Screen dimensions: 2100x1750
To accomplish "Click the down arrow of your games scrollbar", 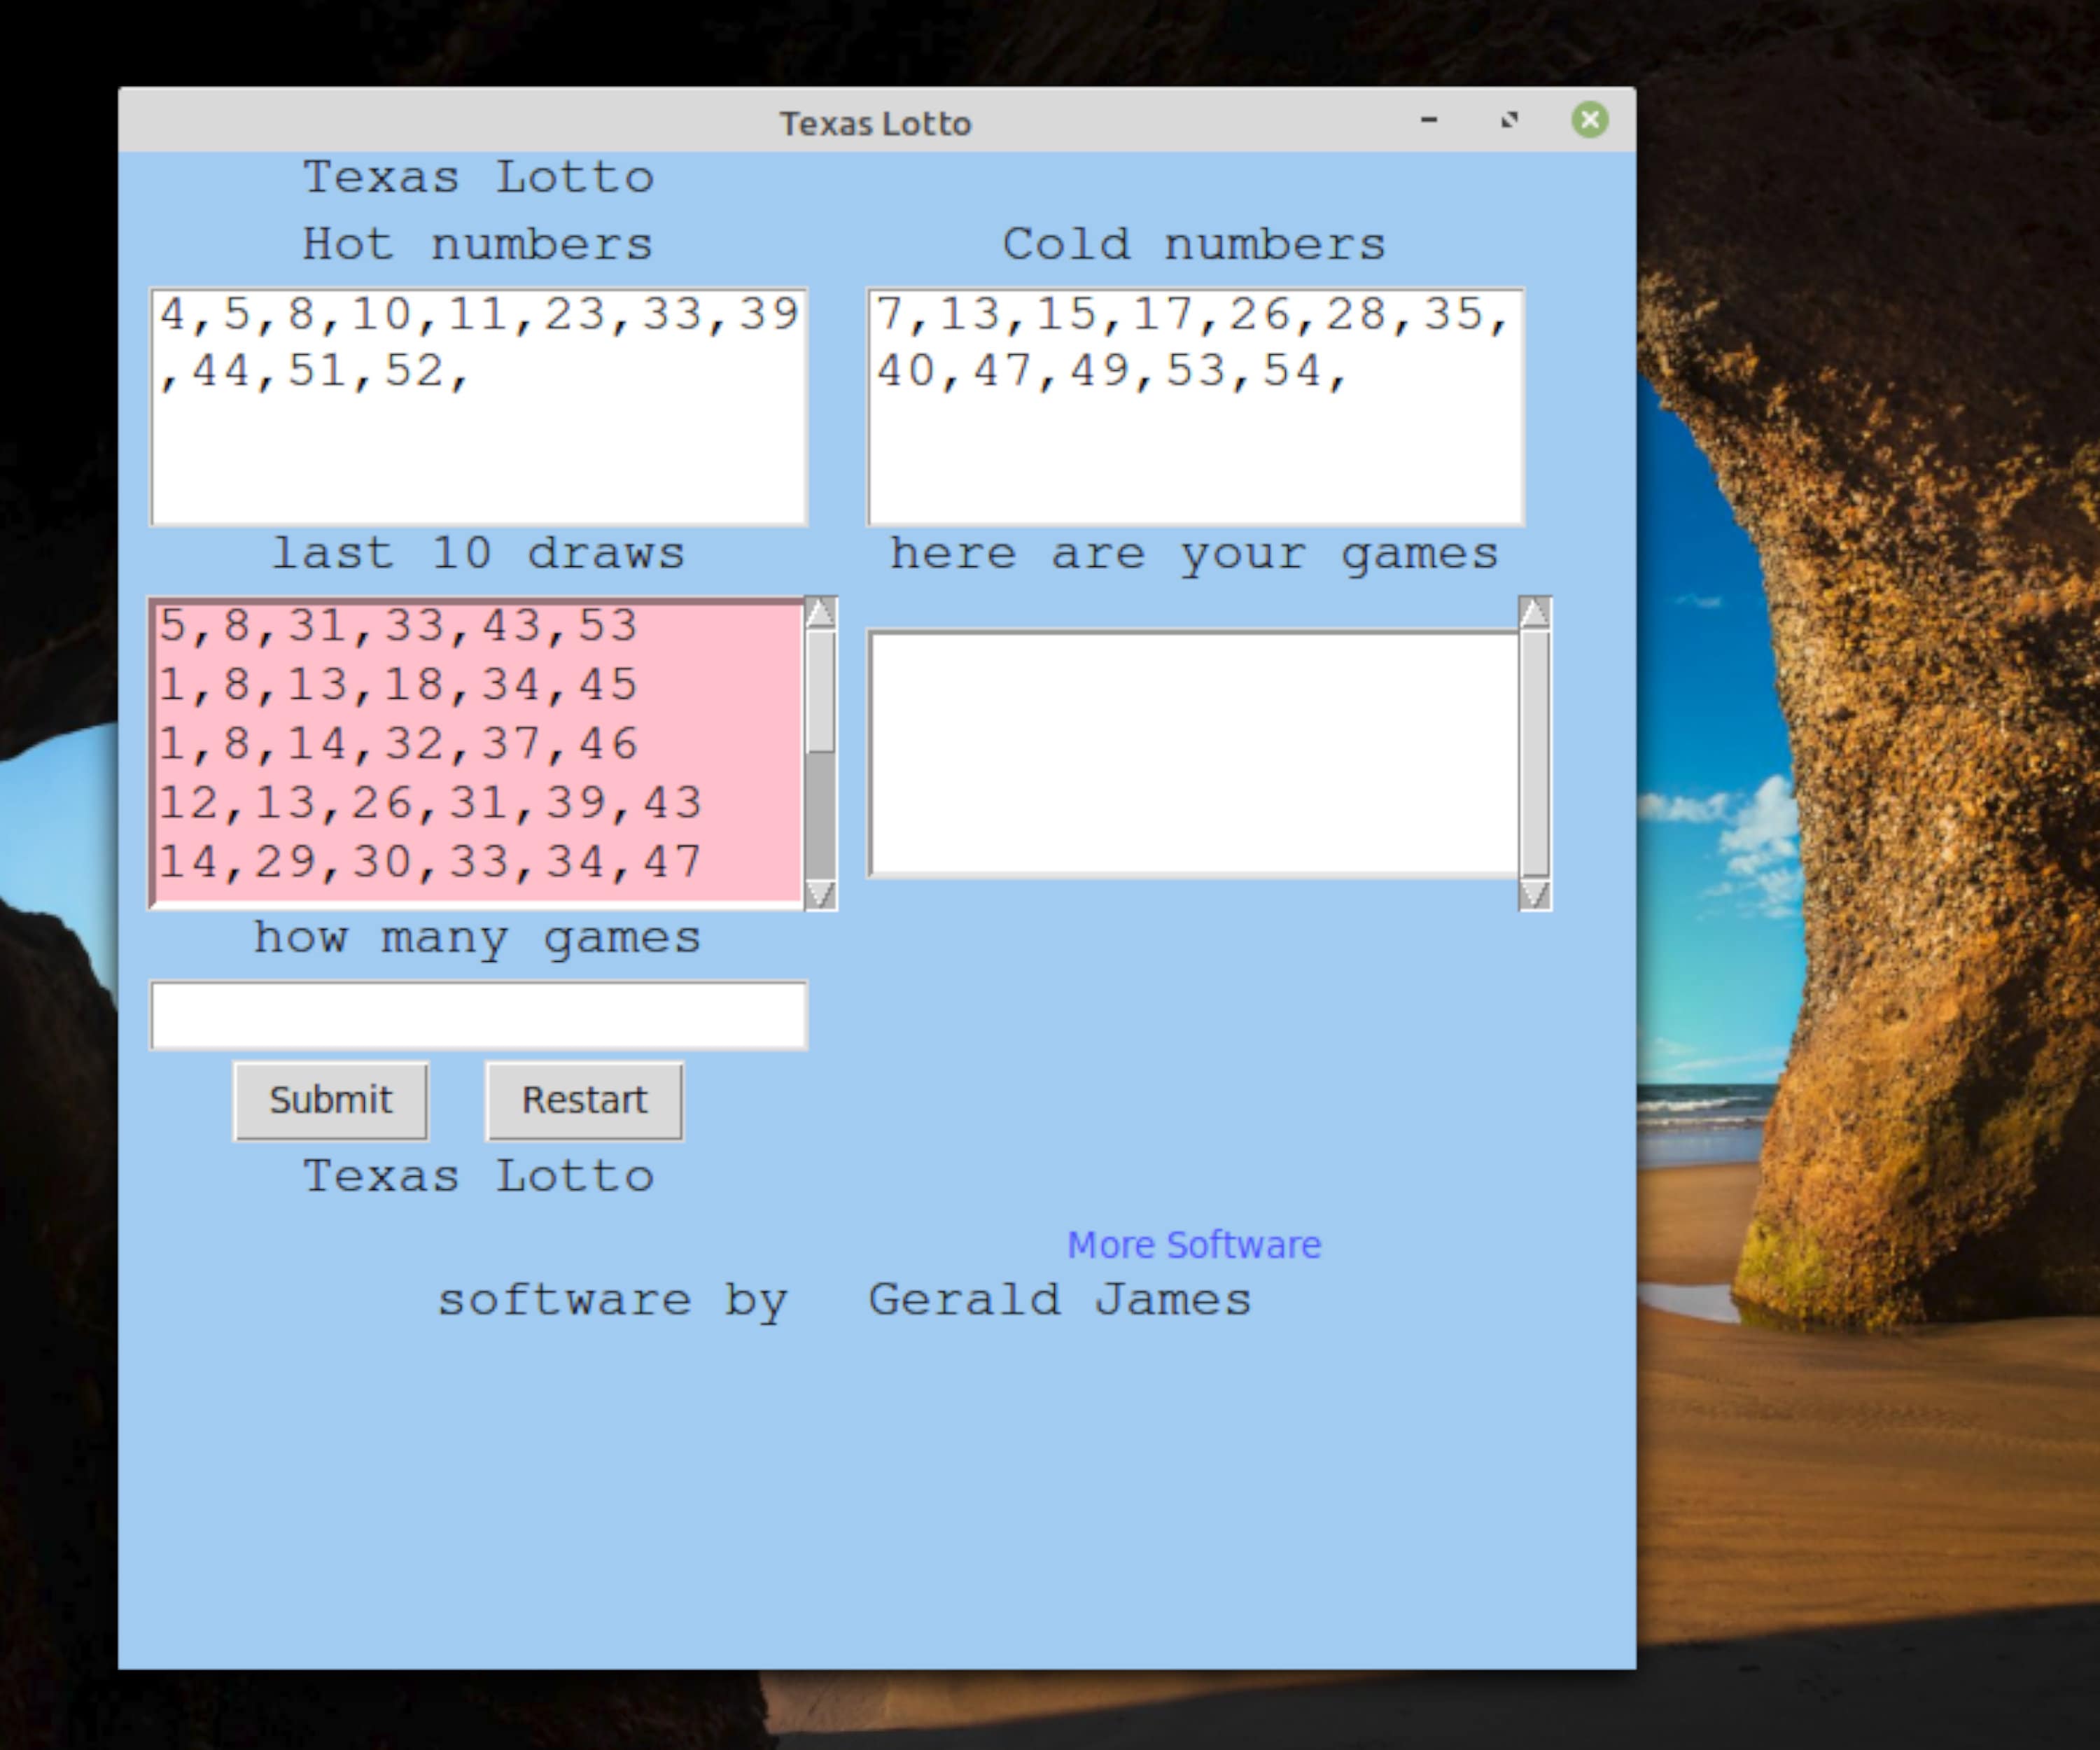I will 1535,894.
